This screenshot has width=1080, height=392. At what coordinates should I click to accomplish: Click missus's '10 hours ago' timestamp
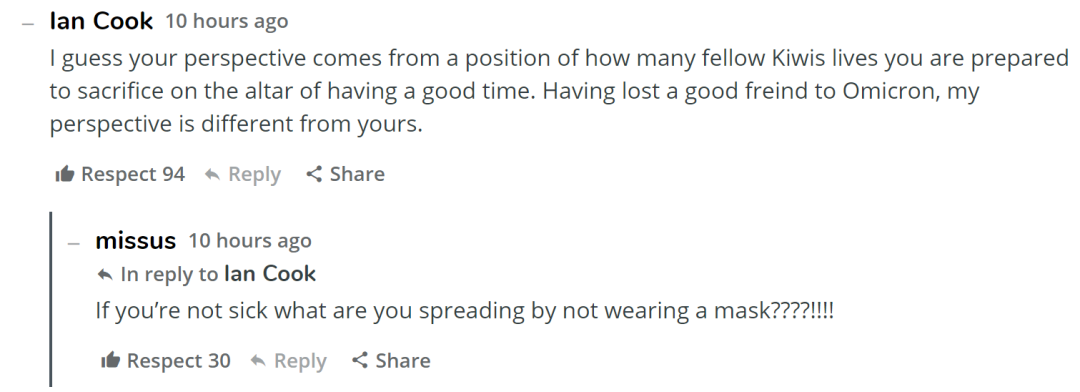click(250, 240)
